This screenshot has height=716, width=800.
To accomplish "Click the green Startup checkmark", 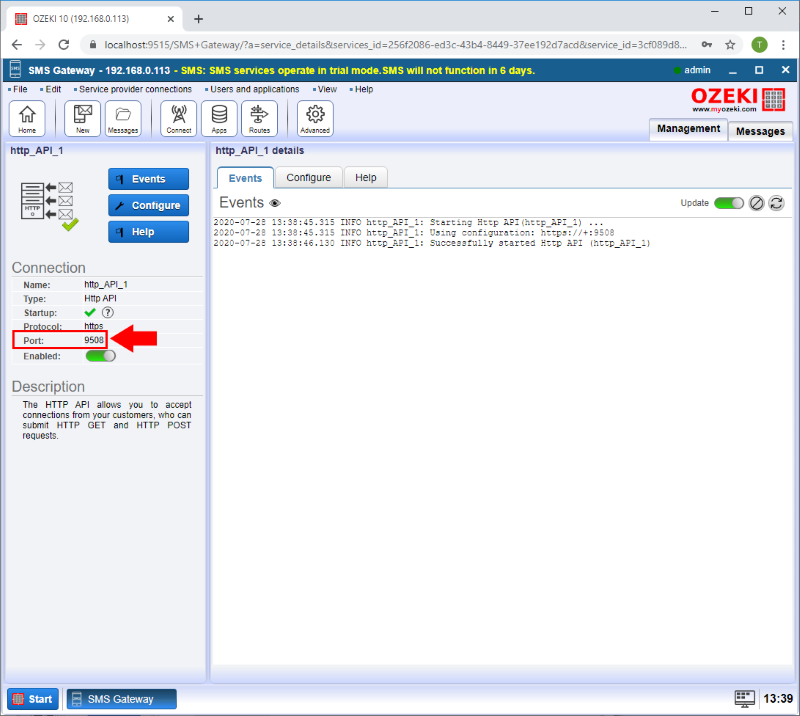I will [90, 312].
